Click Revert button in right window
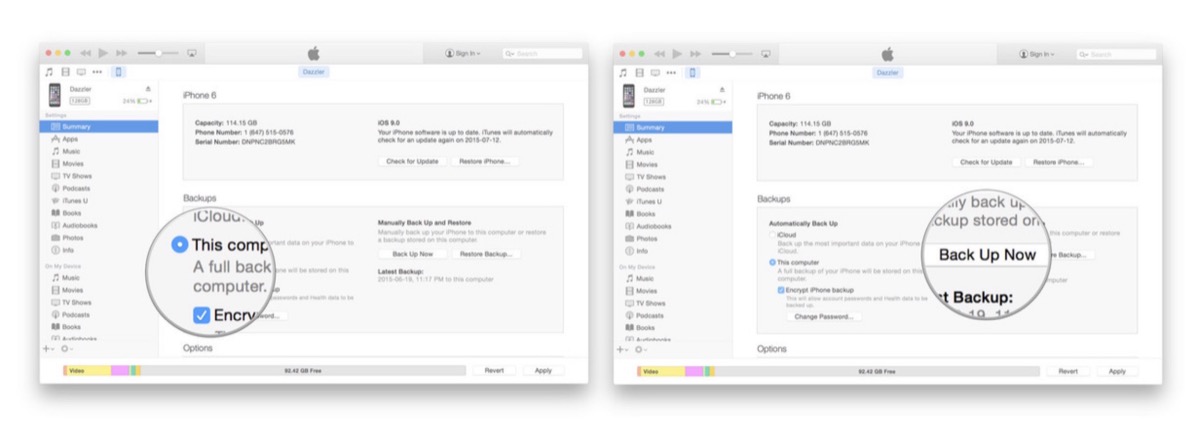This screenshot has height=436, width=1200. tap(1067, 370)
